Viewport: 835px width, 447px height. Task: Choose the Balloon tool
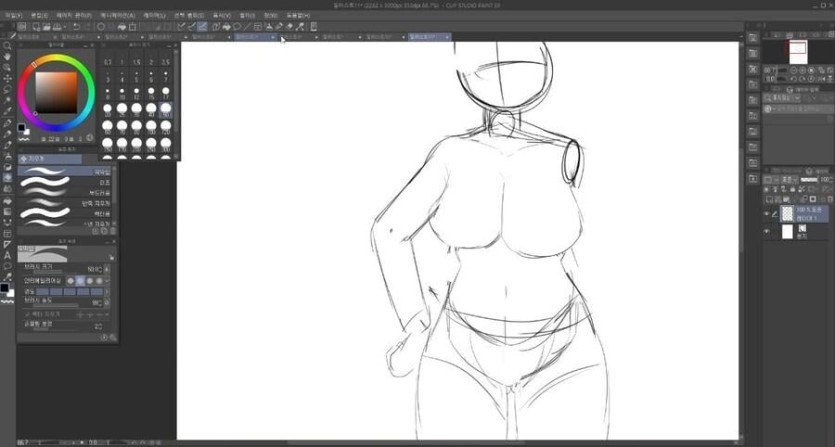tap(8, 266)
